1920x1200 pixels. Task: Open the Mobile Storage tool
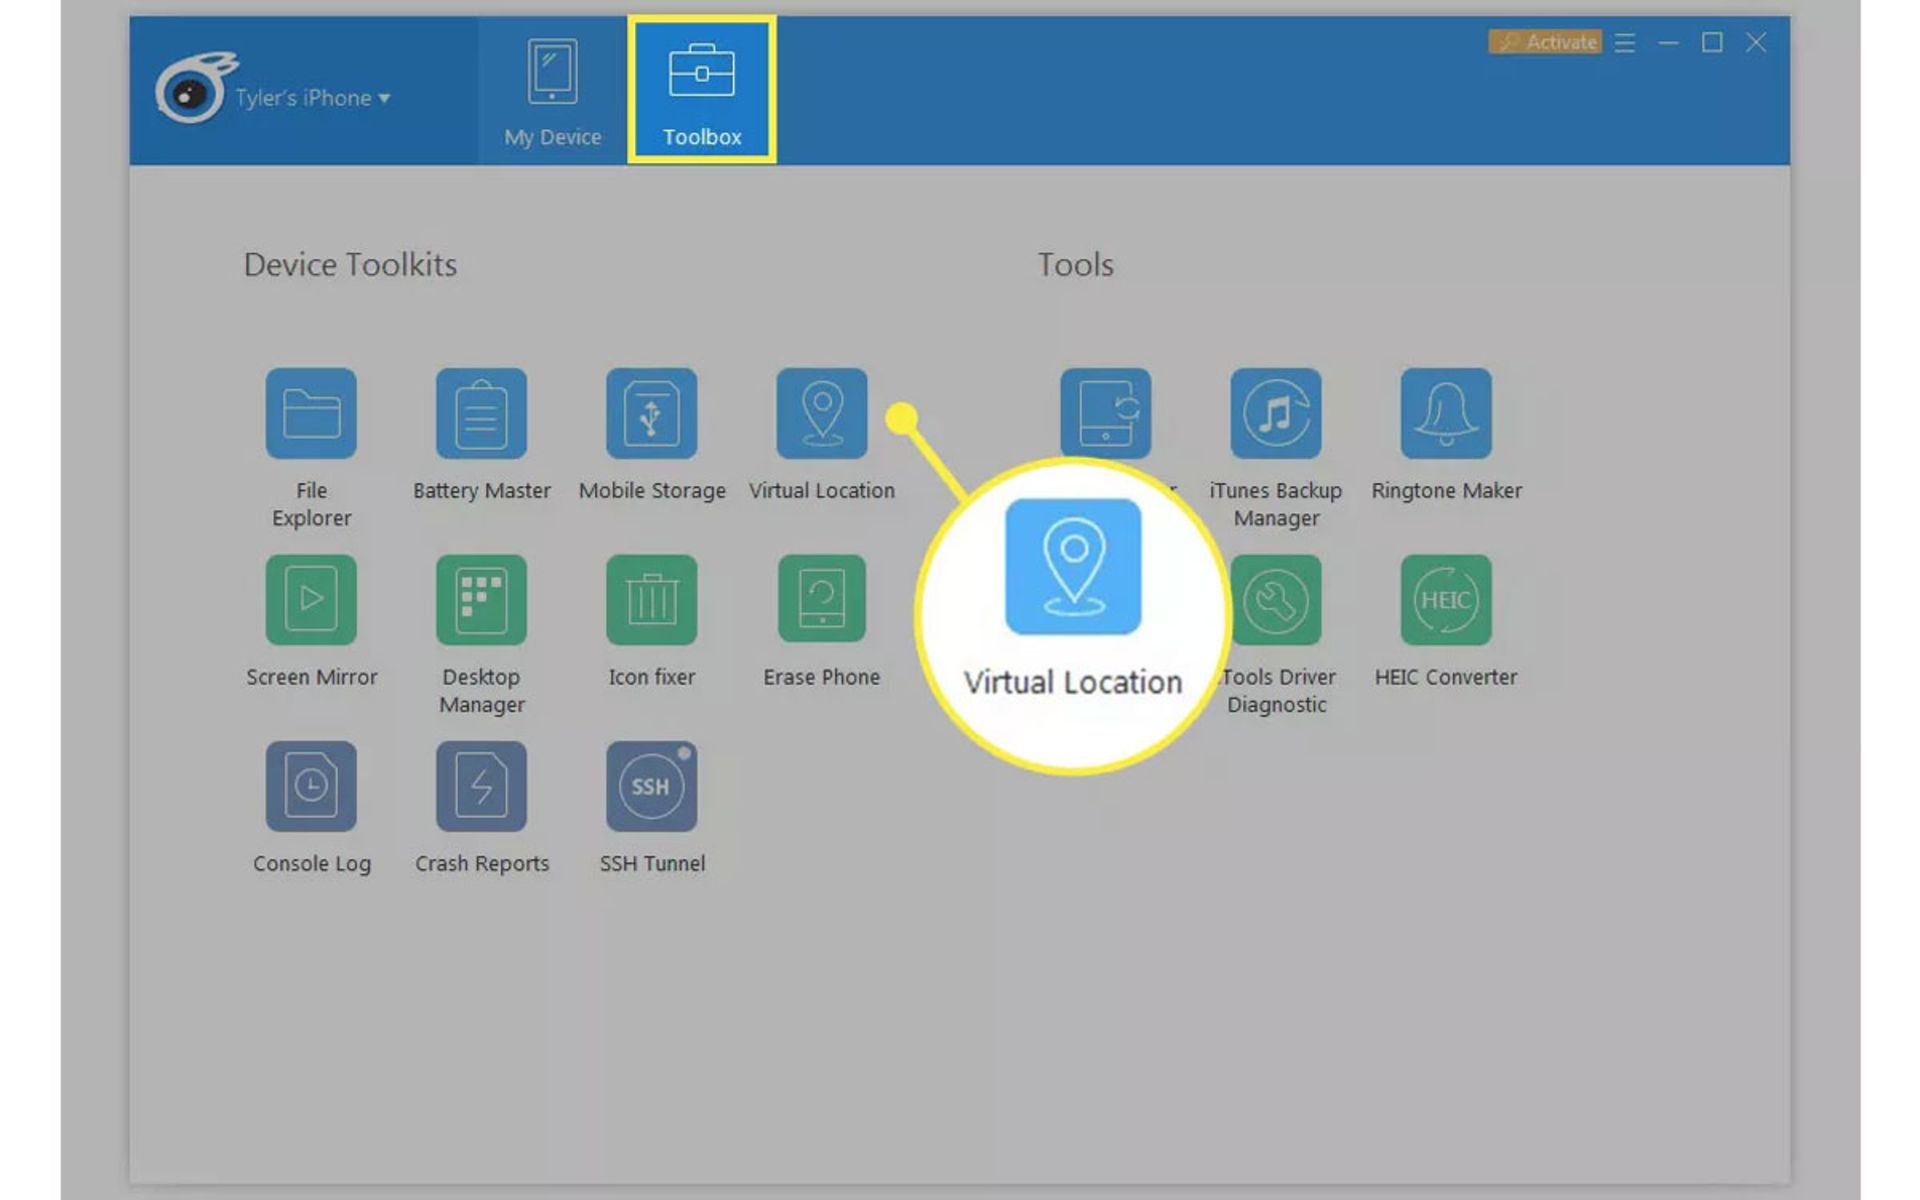pyautogui.click(x=651, y=413)
